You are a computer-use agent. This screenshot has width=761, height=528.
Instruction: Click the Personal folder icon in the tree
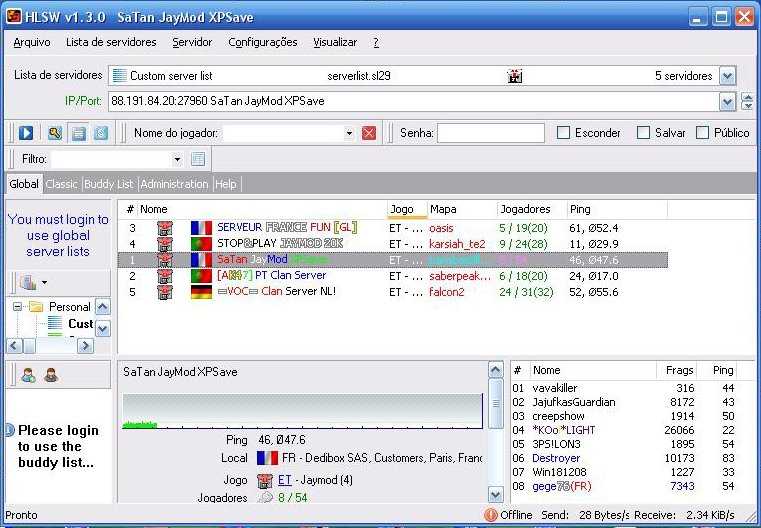(x=36, y=307)
